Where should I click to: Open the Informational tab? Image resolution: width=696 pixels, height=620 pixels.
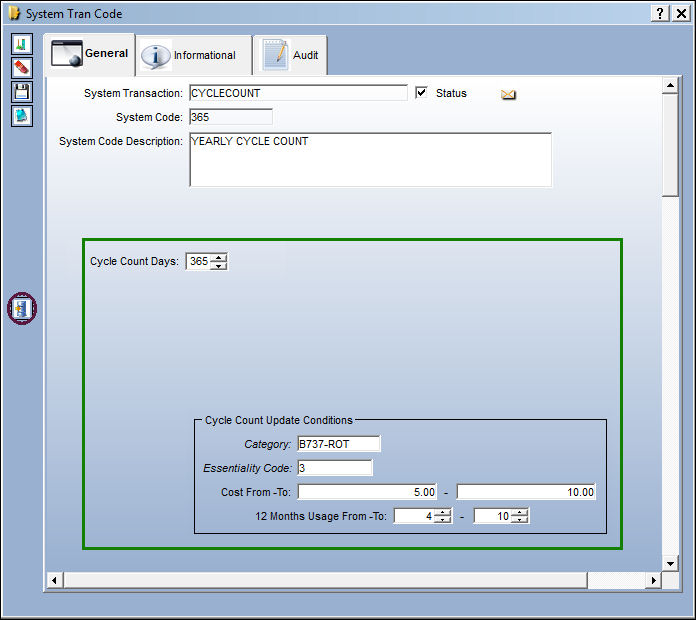click(x=194, y=55)
